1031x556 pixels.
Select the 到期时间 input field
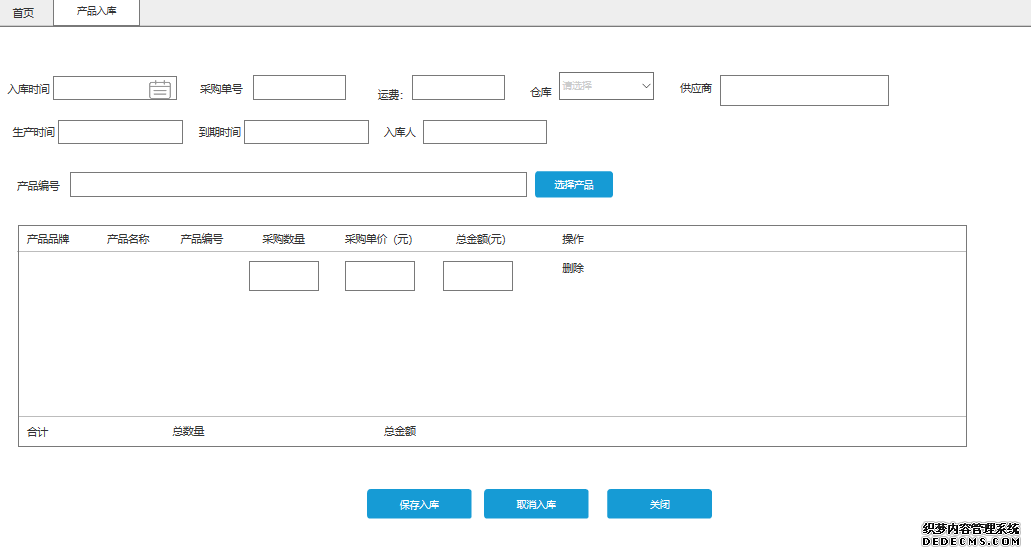(306, 132)
